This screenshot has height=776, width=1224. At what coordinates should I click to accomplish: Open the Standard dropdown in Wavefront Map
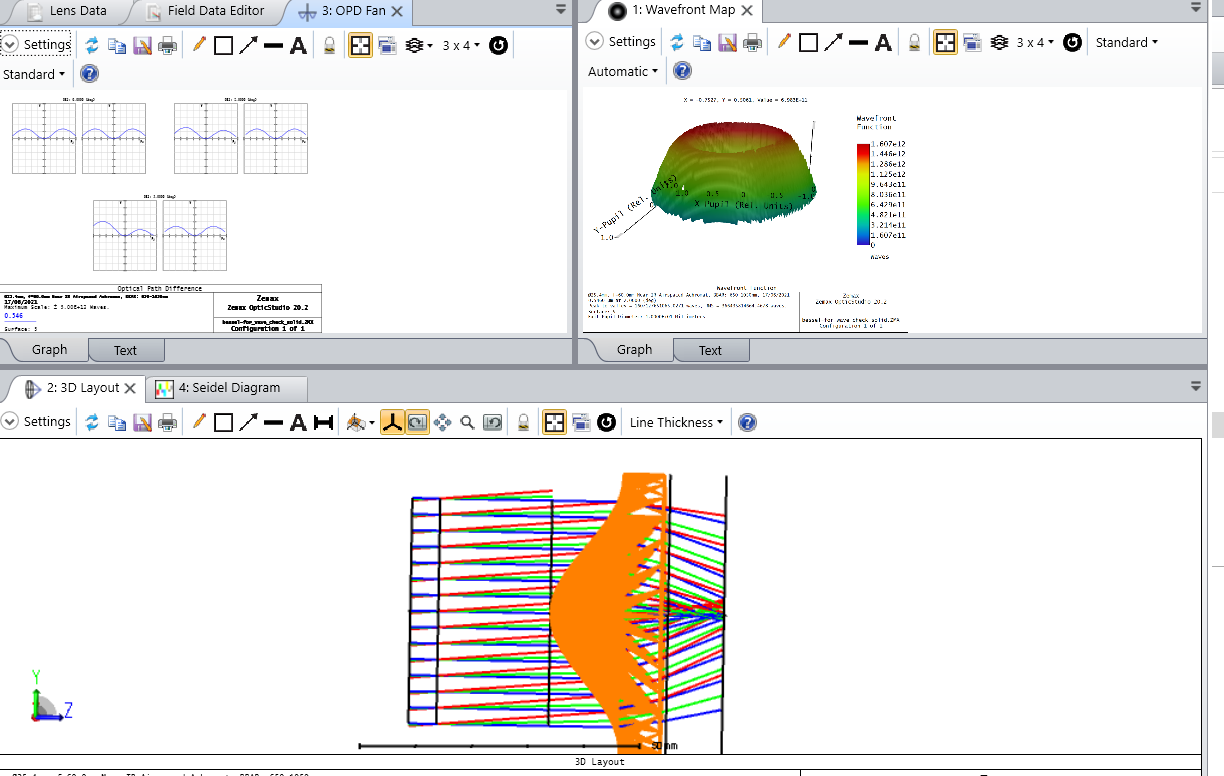(1127, 42)
